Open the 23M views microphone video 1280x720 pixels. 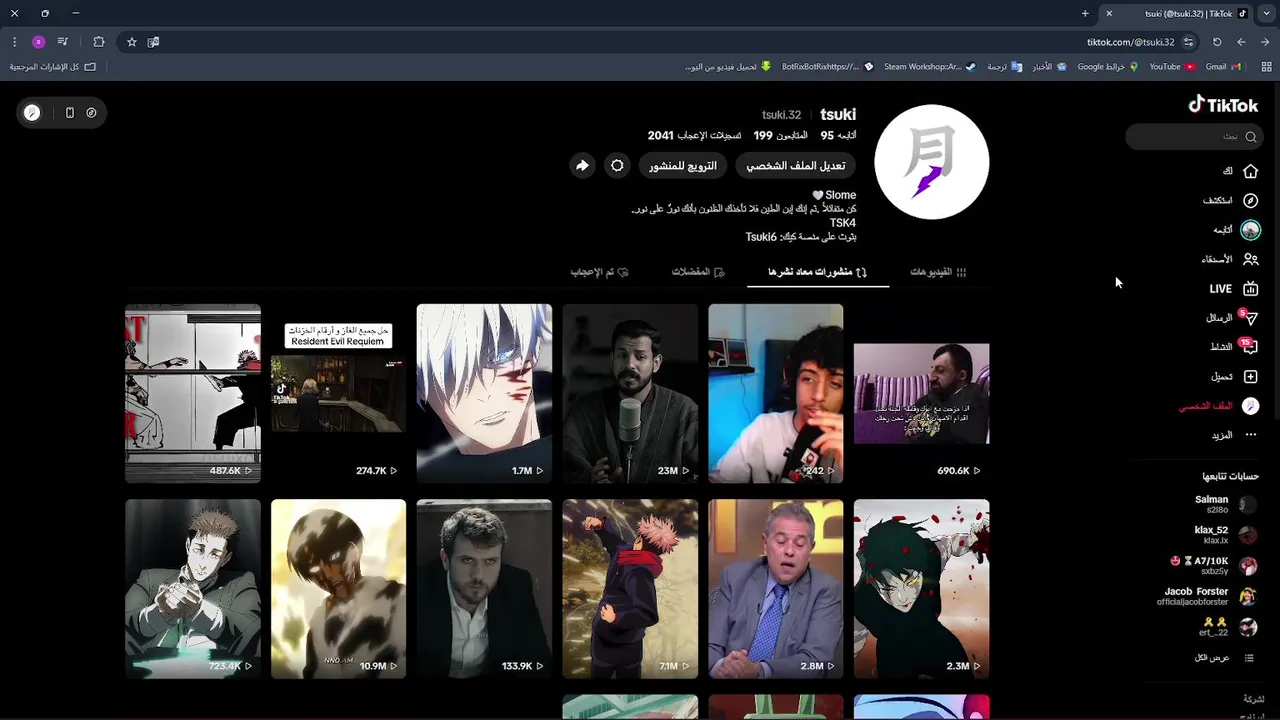click(630, 394)
